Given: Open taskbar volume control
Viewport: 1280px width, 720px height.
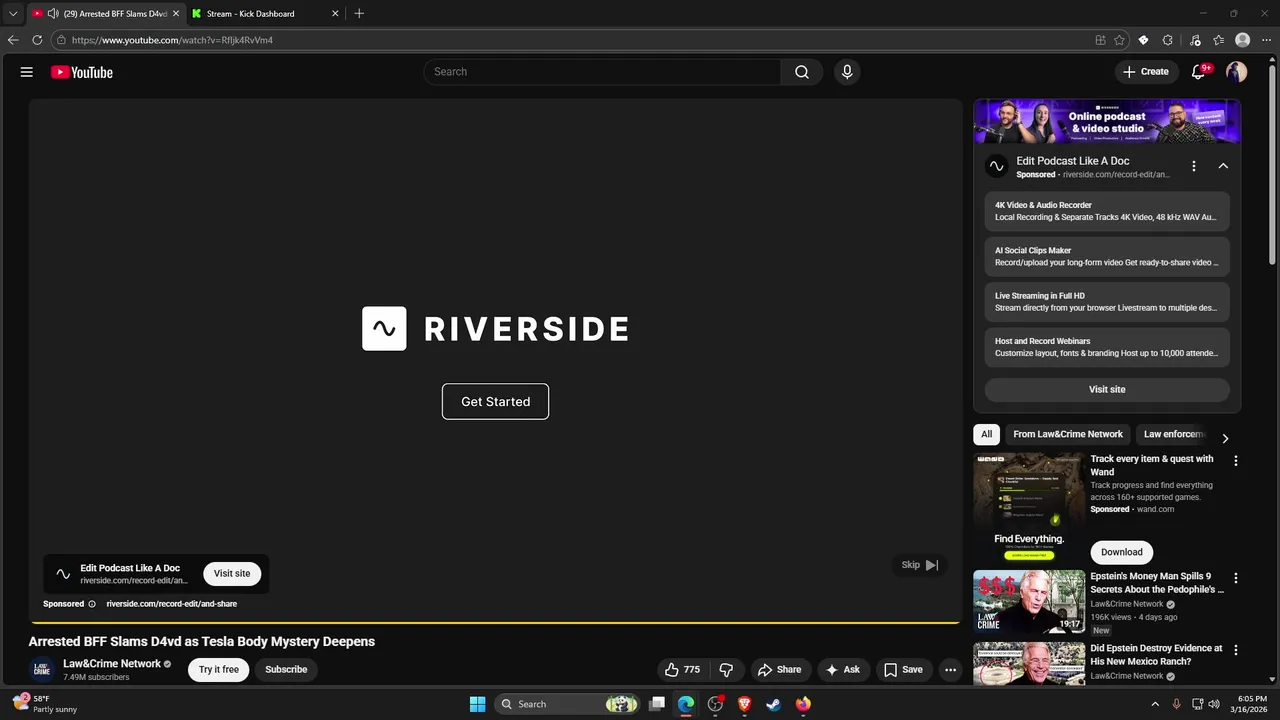Looking at the screenshot, I should tap(1214, 704).
